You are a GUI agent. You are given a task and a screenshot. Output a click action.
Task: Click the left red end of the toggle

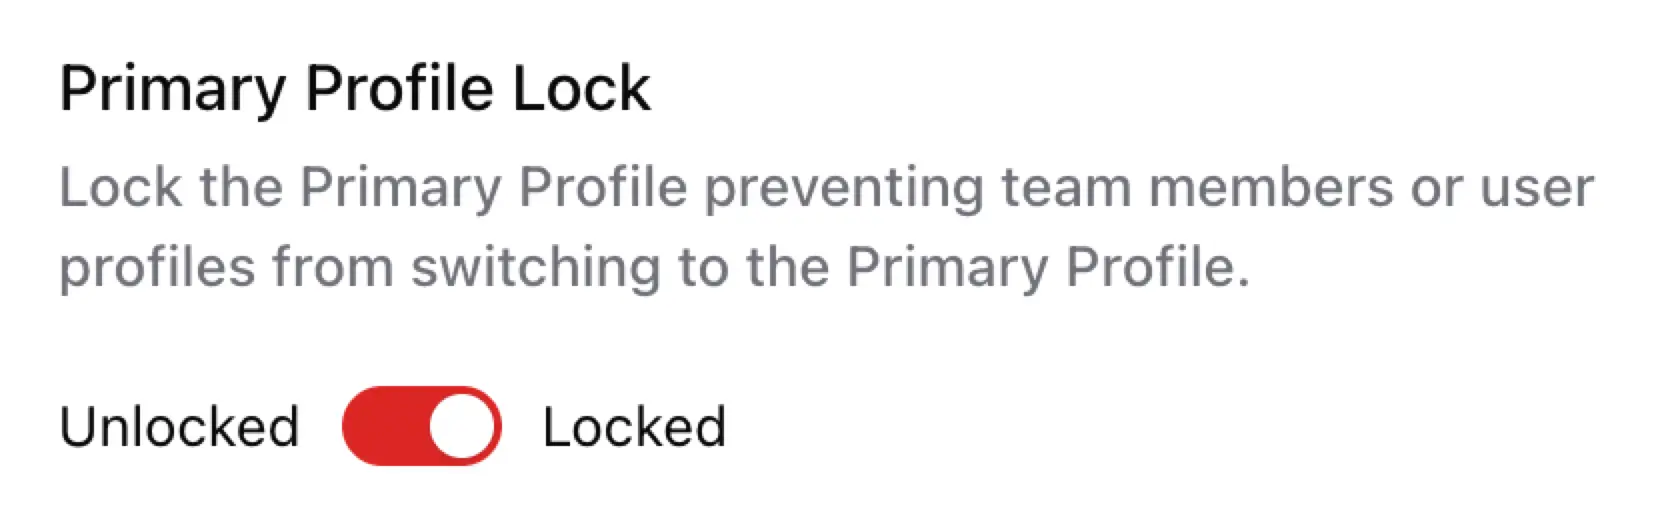click(375, 426)
